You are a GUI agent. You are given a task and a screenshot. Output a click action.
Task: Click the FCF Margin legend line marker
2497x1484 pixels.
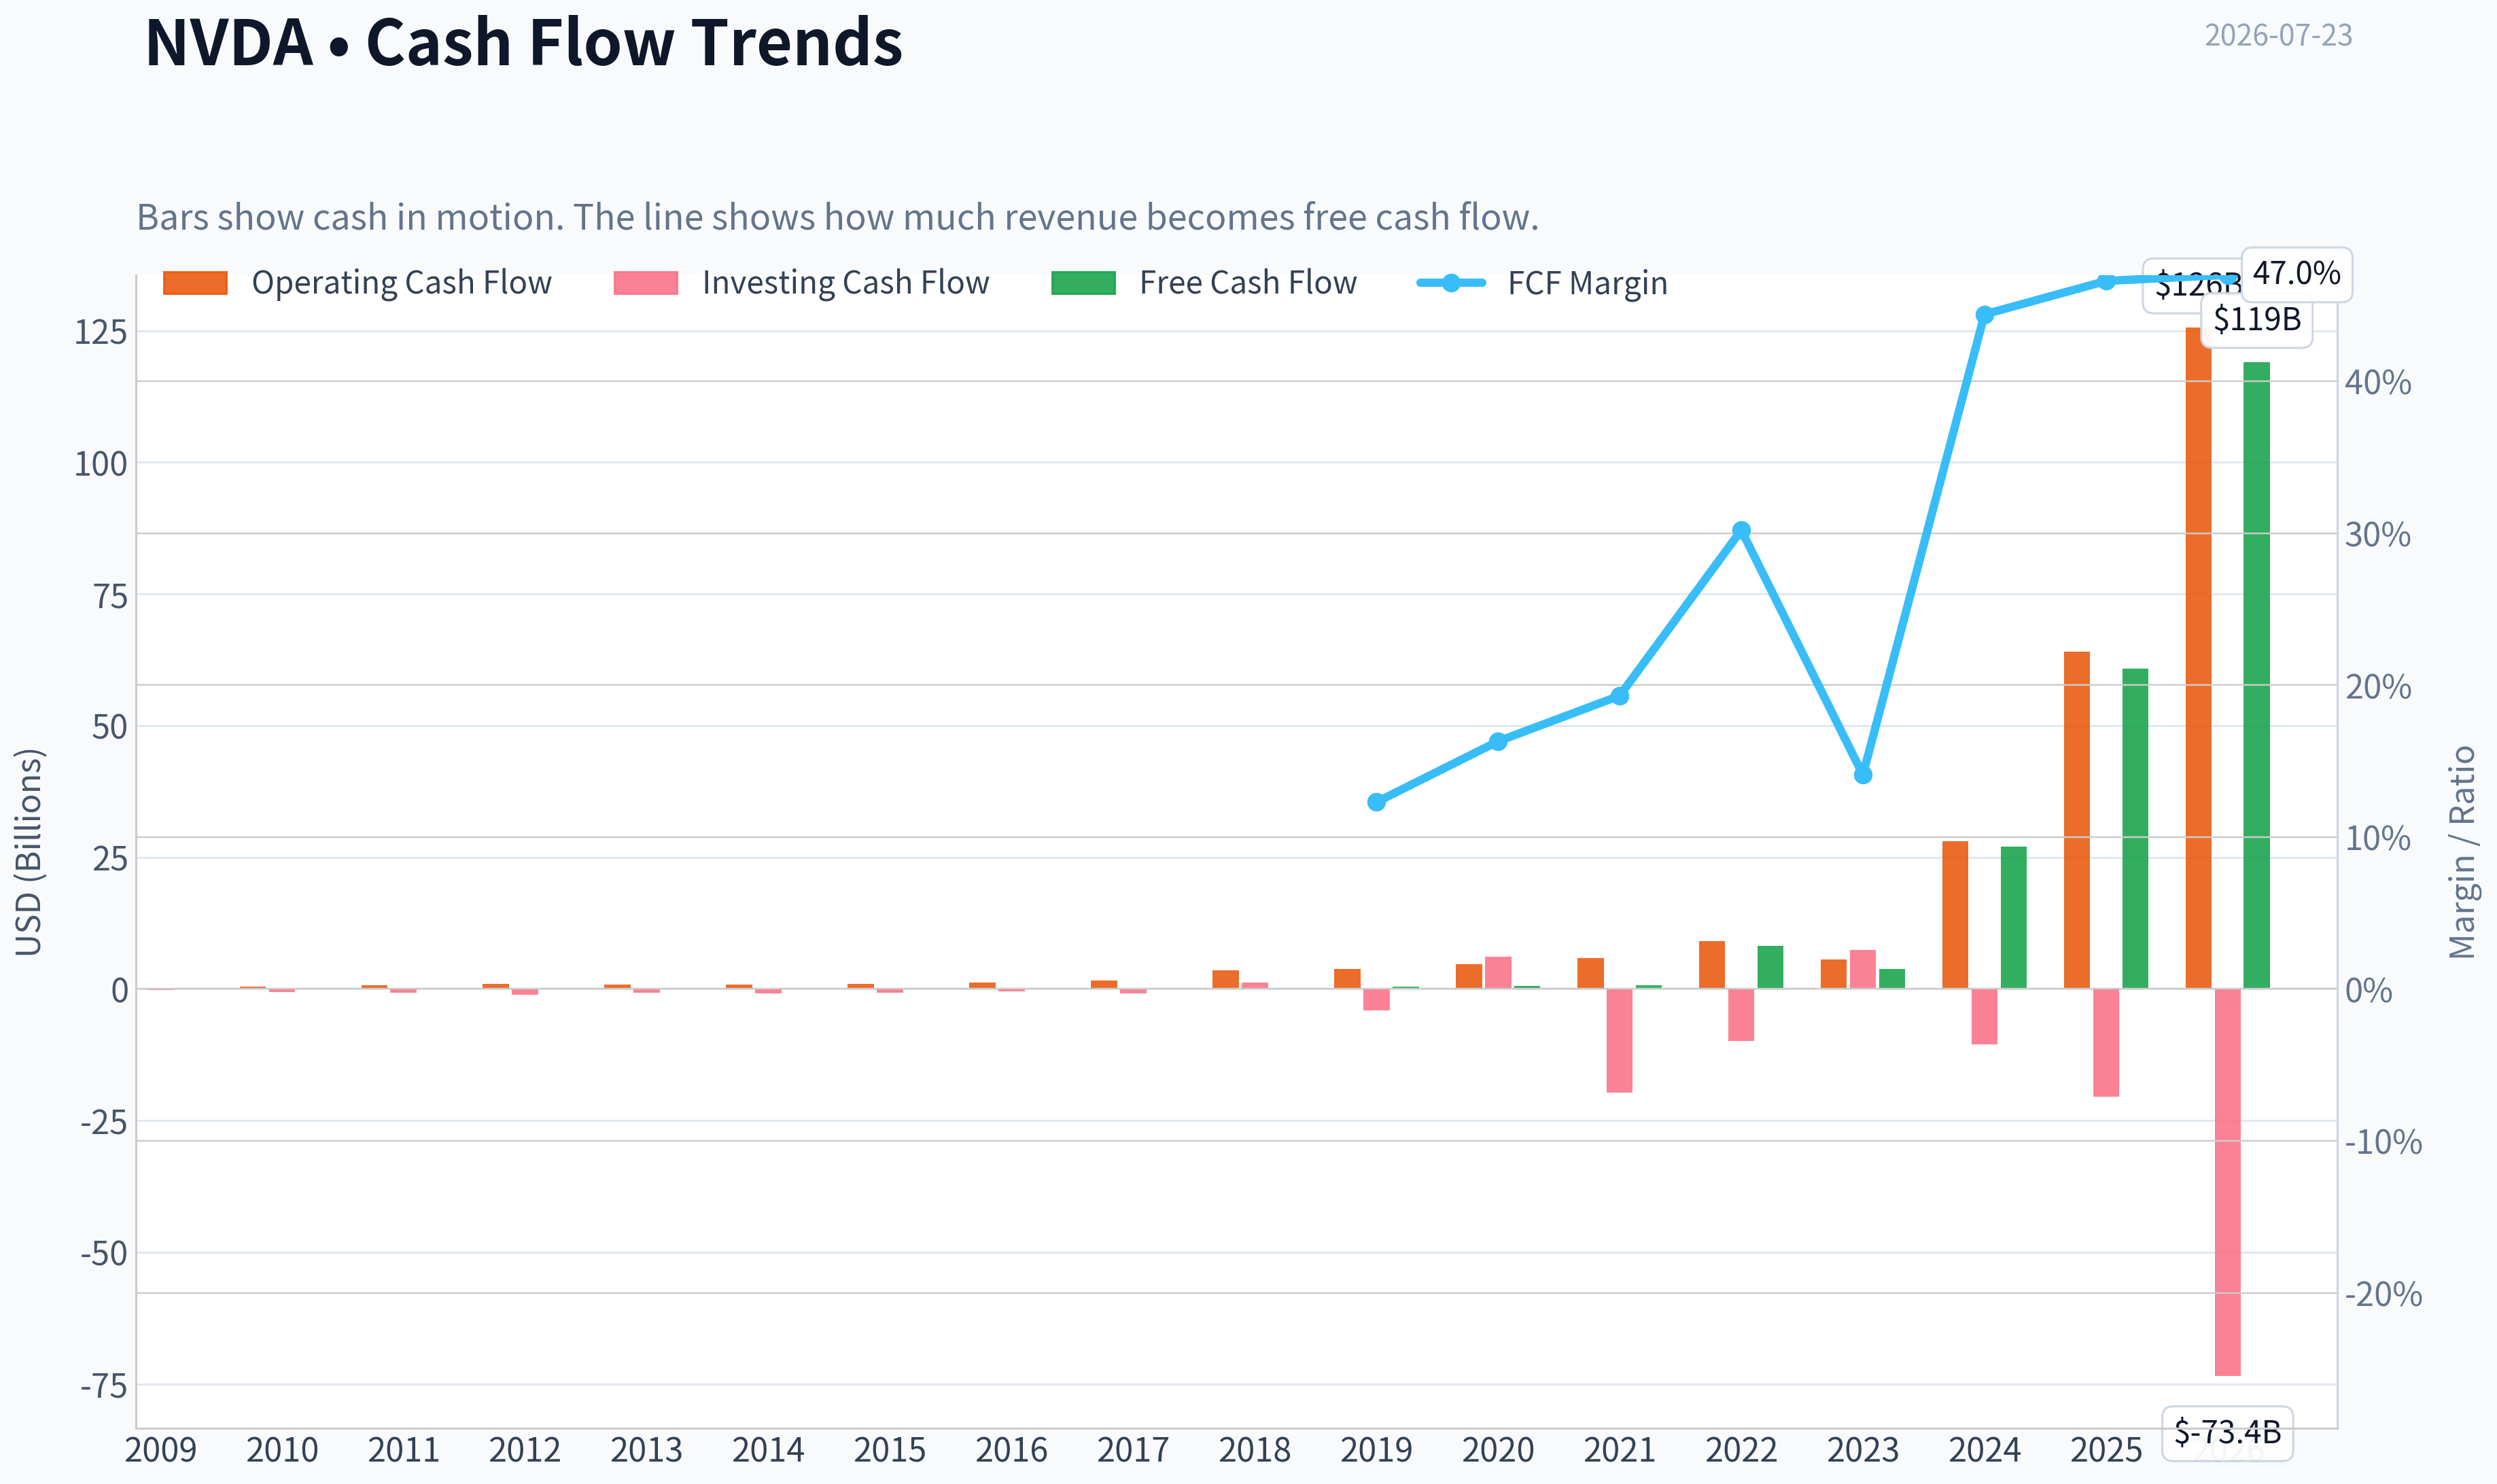(x=1451, y=283)
